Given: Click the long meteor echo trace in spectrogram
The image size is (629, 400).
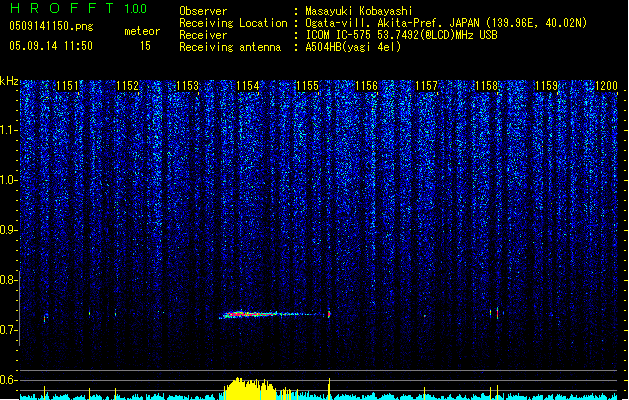Looking at the screenshot, I should pos(273,315).
